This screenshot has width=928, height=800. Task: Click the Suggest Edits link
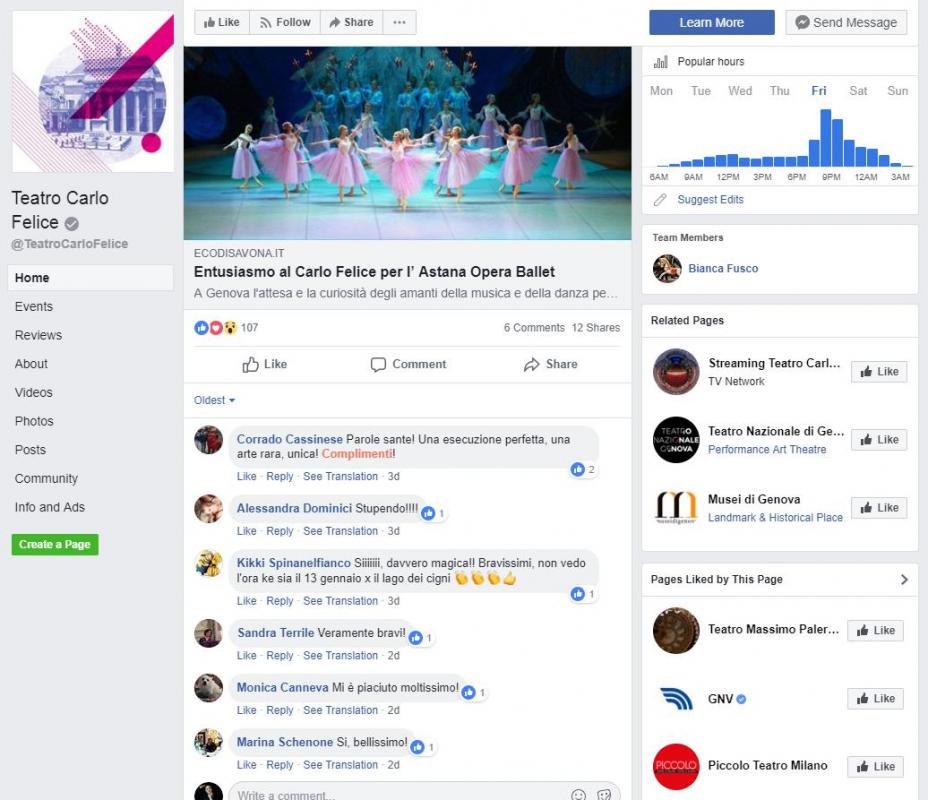click(710, 200)
